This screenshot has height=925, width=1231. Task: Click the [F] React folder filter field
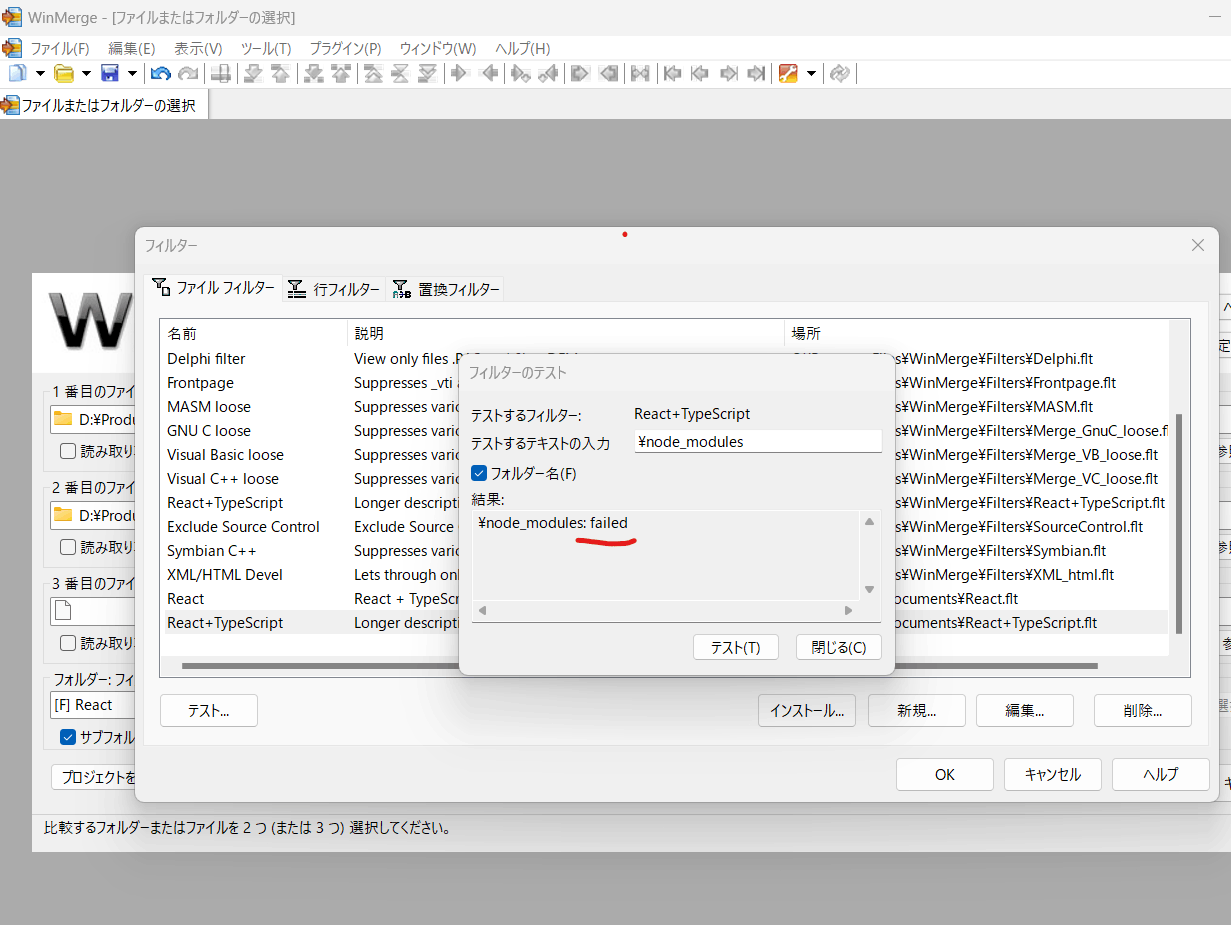point(93,705)
